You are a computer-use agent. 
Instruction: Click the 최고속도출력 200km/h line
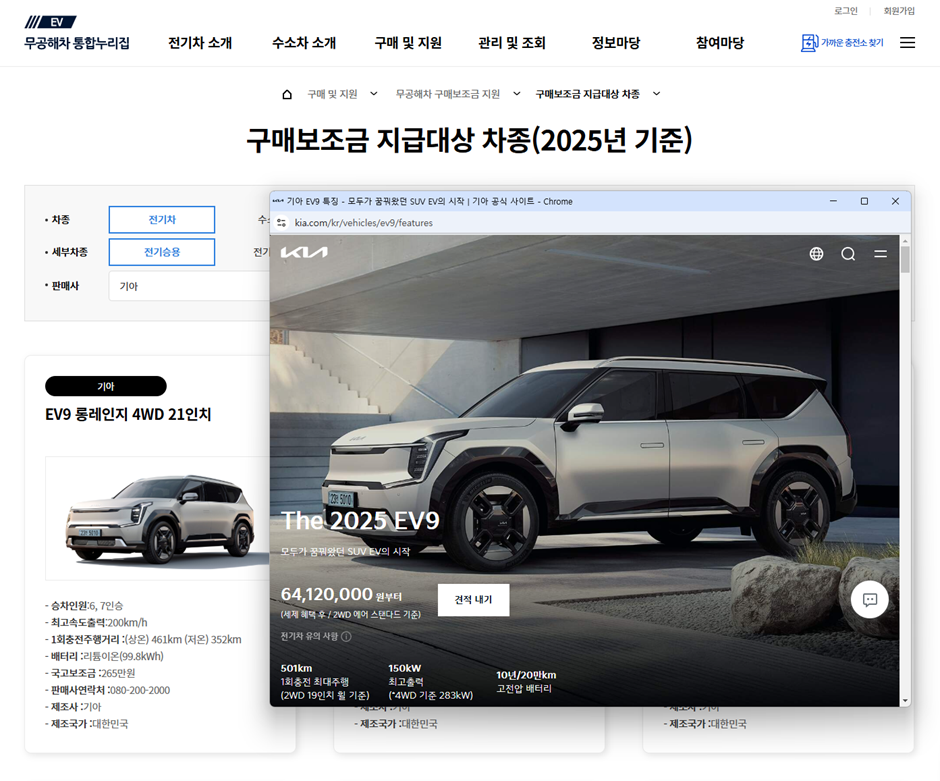(x=96, y=622)
